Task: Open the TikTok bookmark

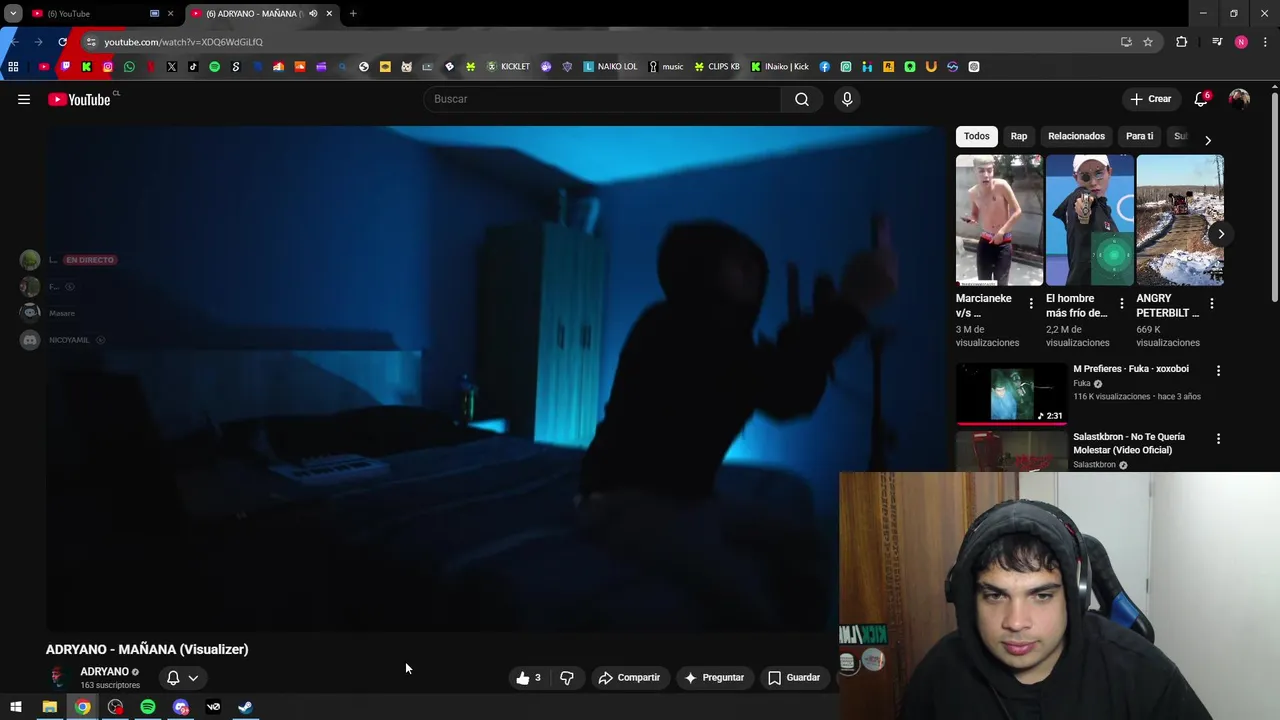Action: click(x=193, y=67)
